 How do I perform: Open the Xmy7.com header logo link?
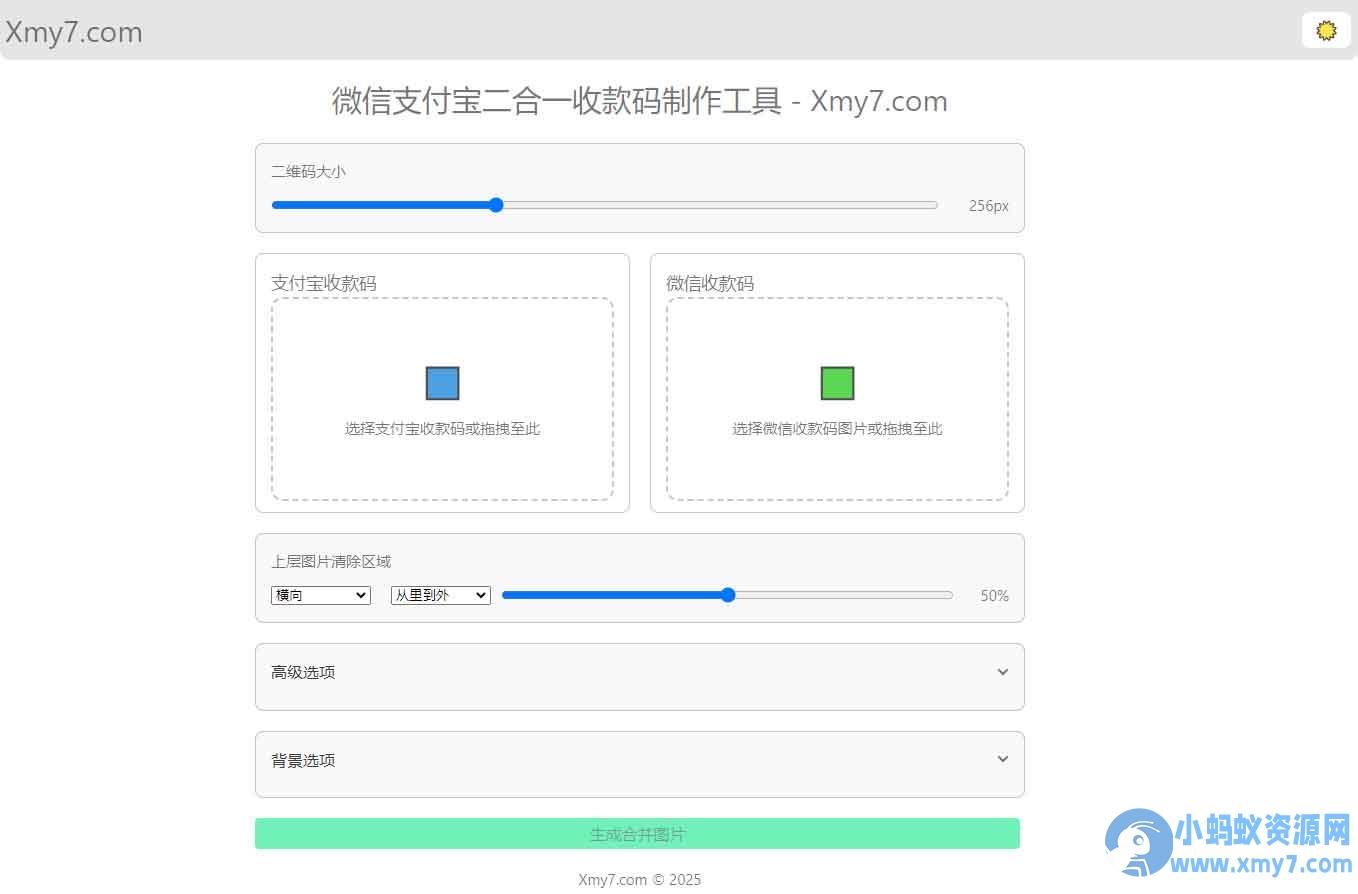pyautogui.click(x=74, y=32)
